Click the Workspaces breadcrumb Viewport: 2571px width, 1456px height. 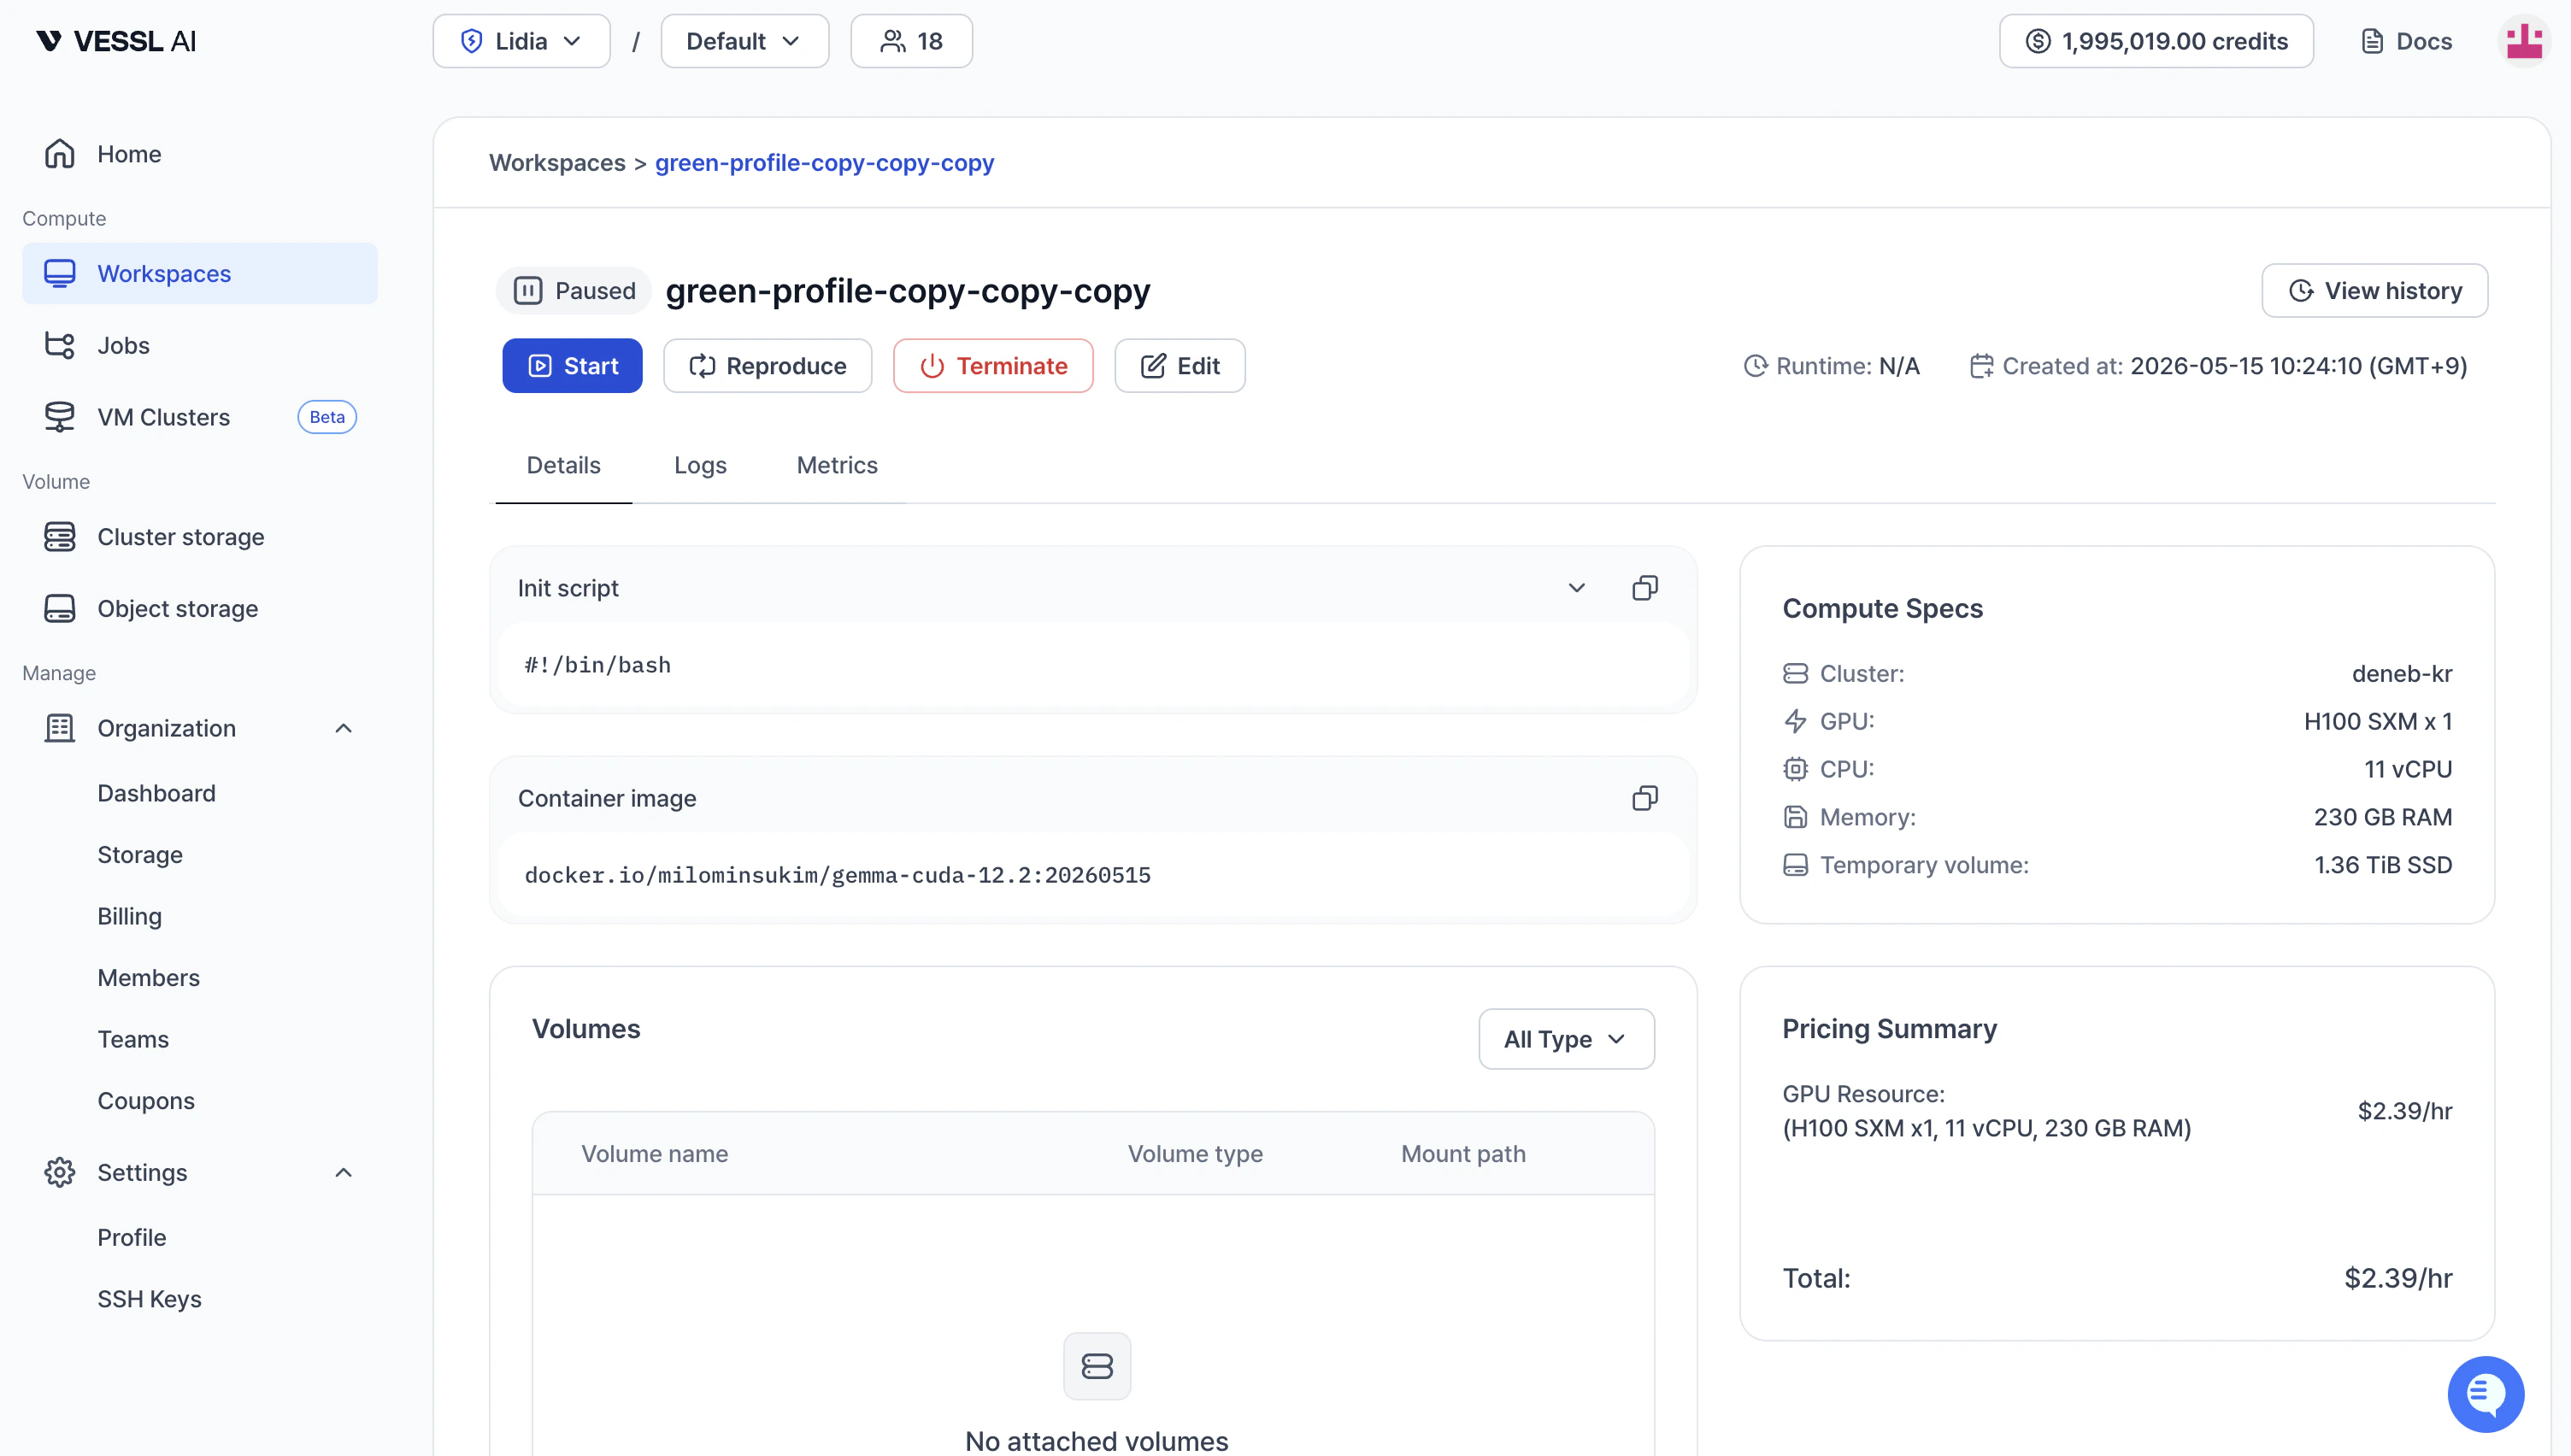click(557, 162)
